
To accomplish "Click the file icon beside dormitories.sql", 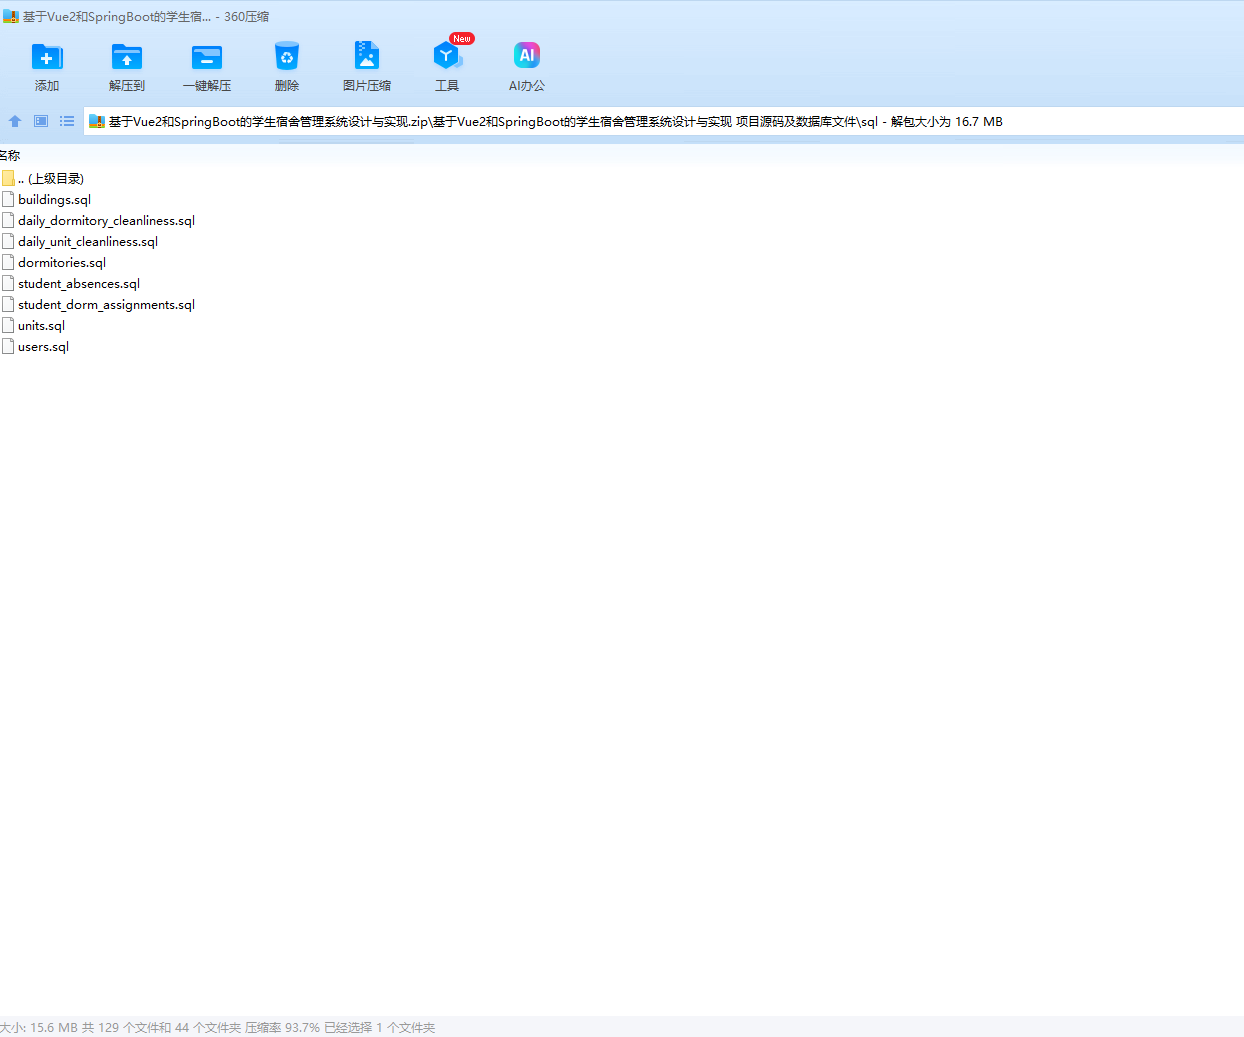I will [8, 262].
